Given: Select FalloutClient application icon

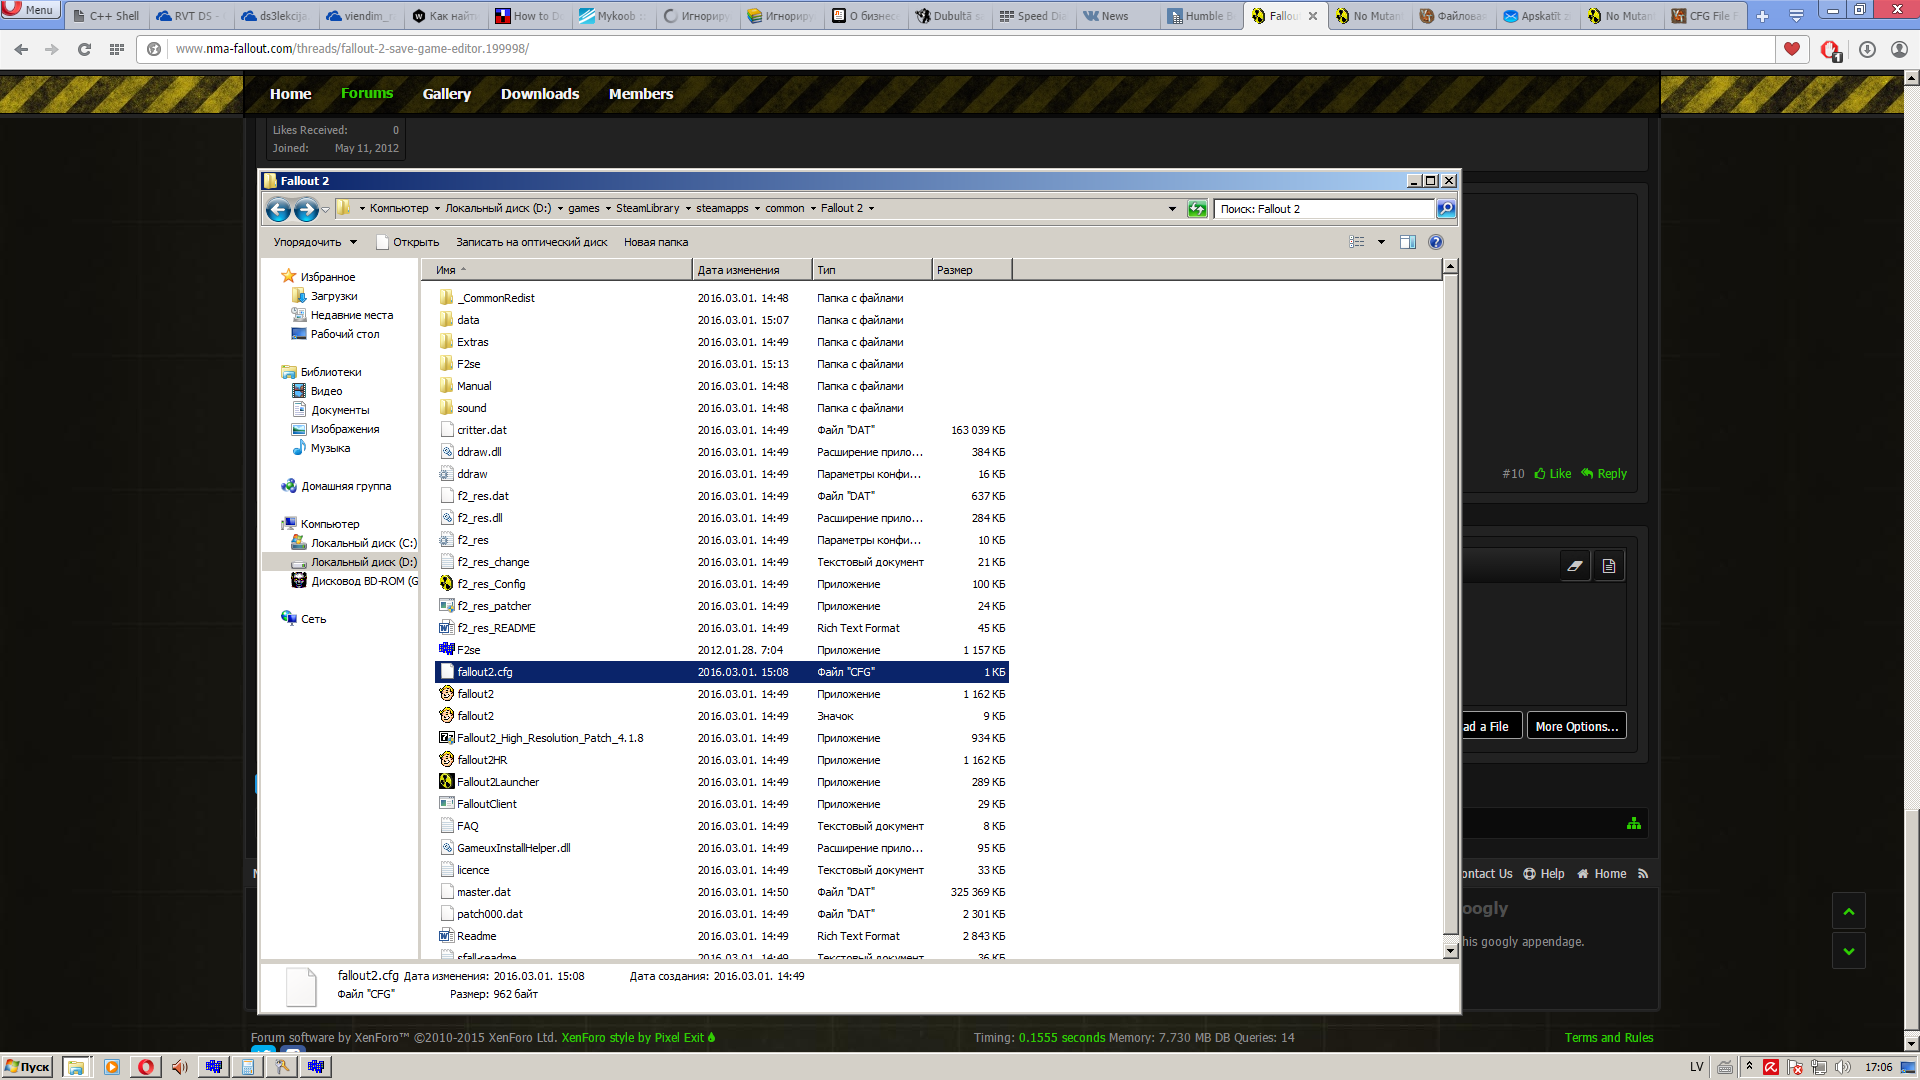Looking at the screenshot, I should (447, 804).
